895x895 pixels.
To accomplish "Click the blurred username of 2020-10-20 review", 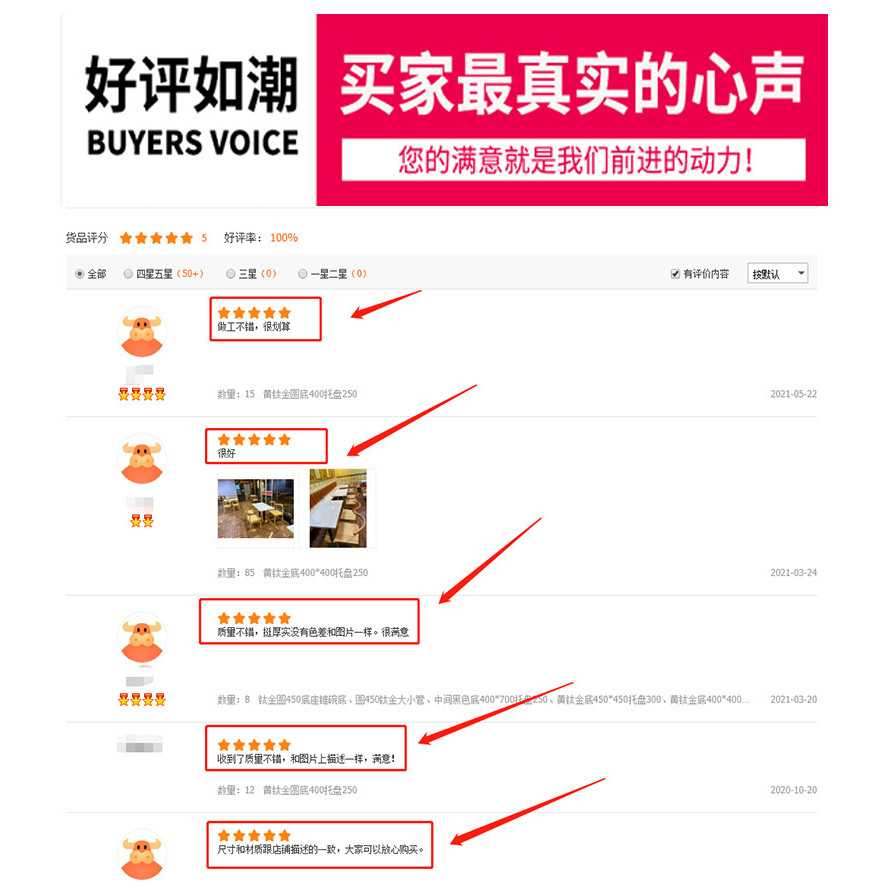I will [x=140, y=744].
